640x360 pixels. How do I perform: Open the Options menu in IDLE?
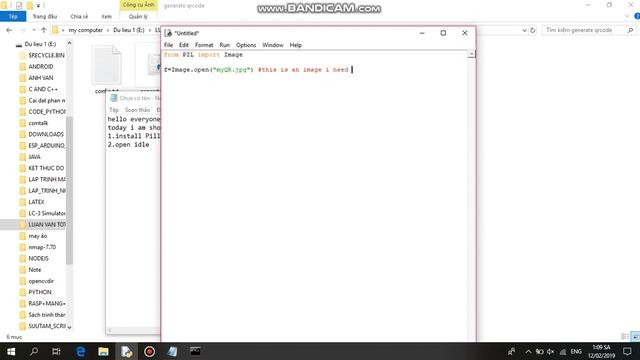click(x=246, y=45)
